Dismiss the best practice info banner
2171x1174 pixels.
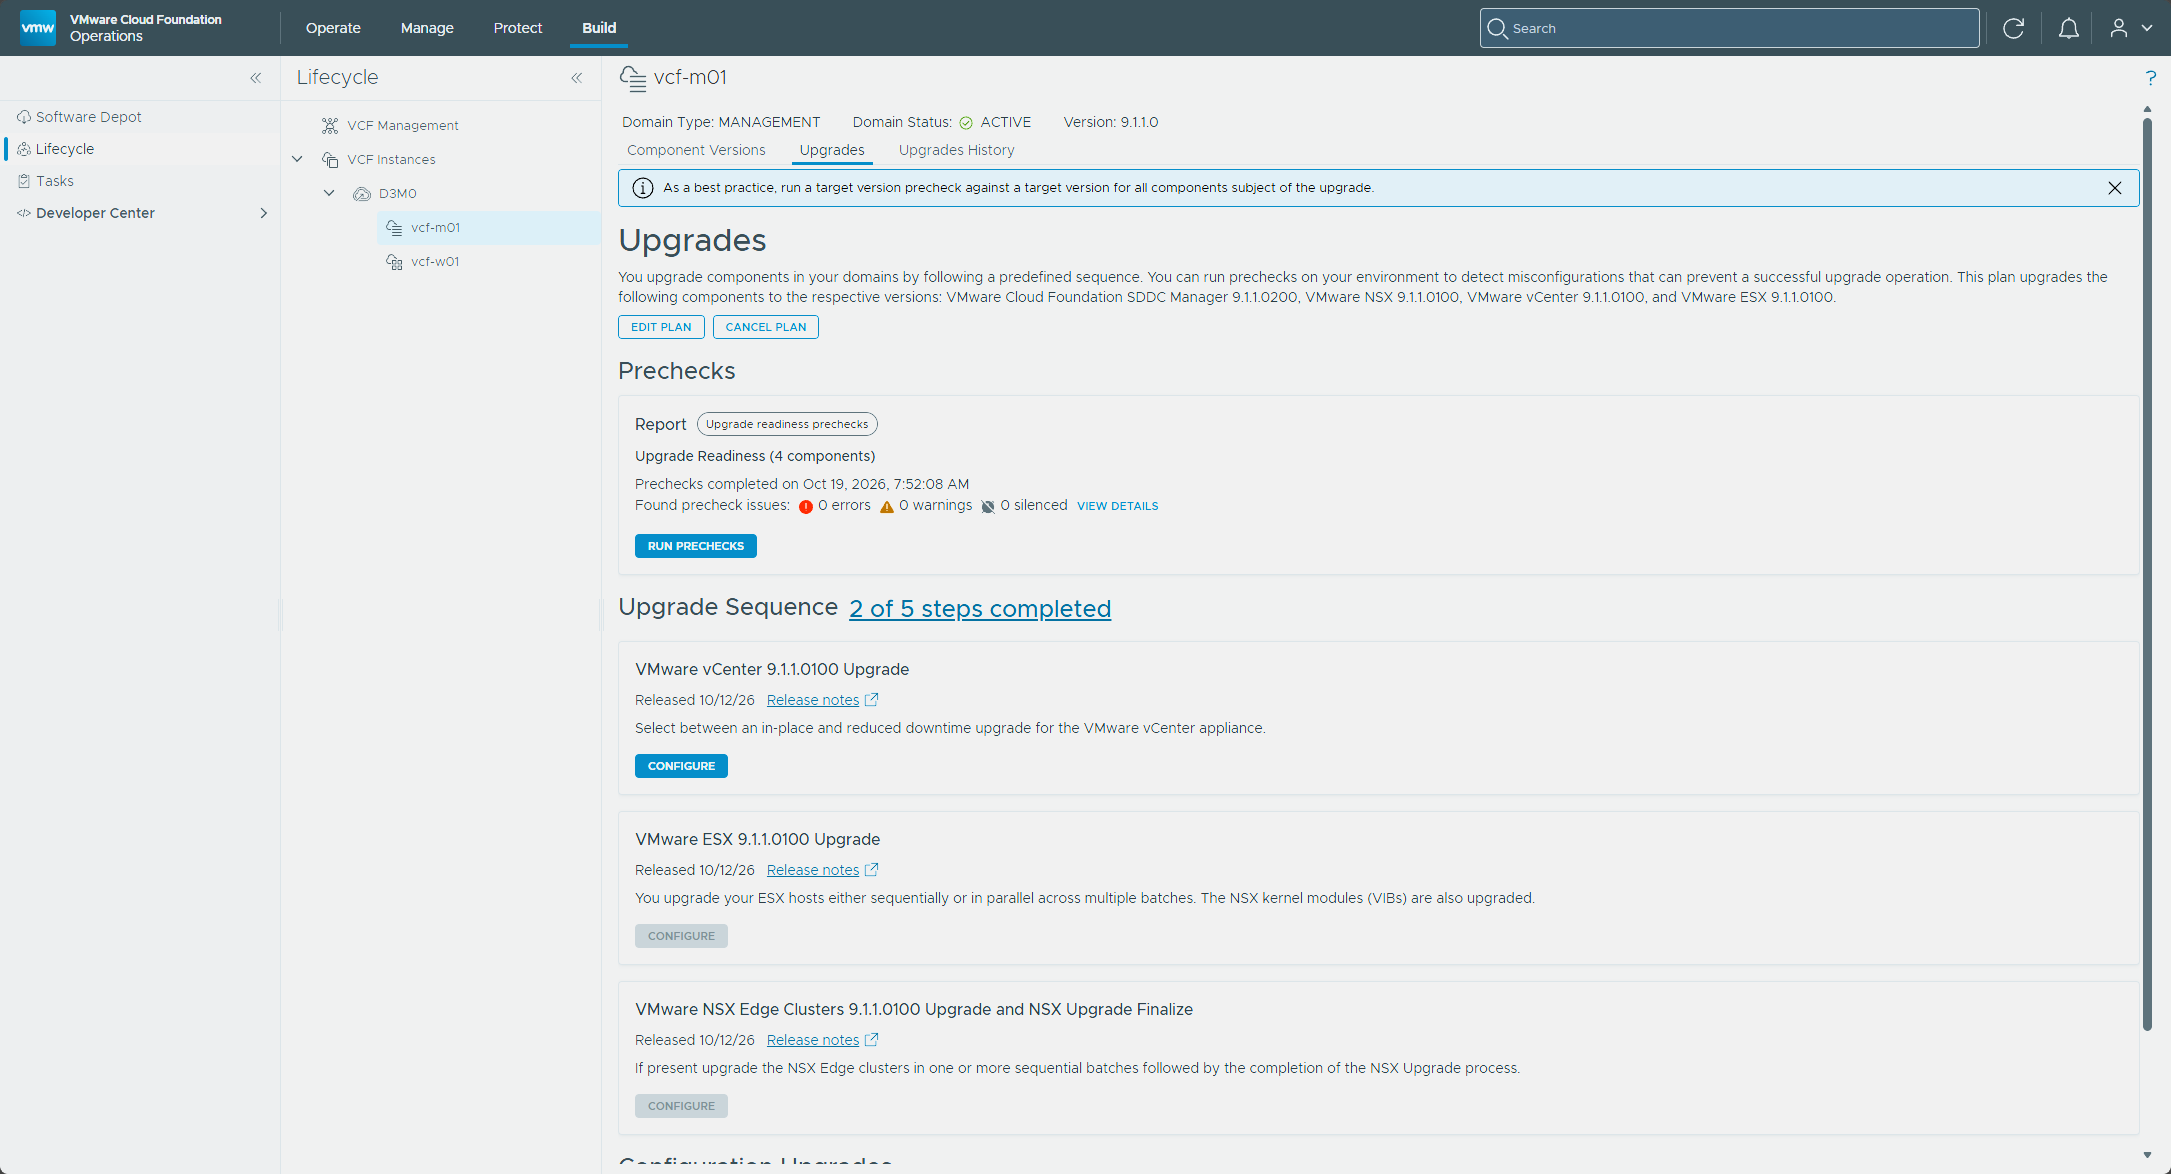[x=2114, y=188]
